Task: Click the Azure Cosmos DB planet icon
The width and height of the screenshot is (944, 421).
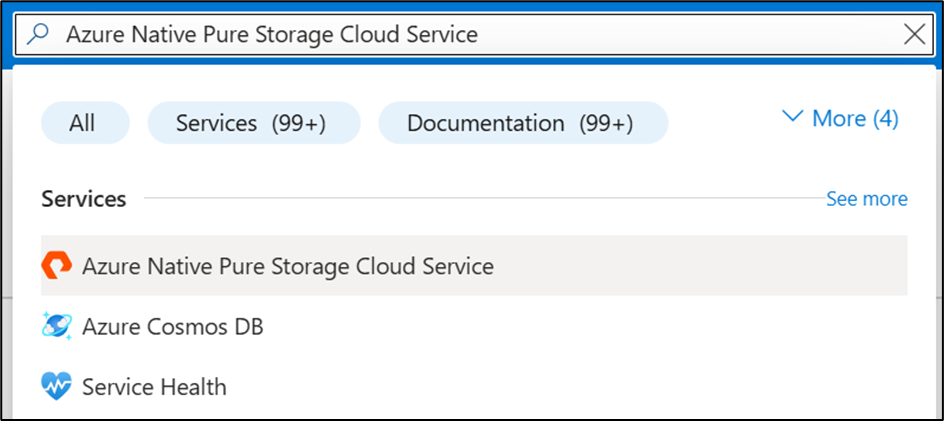Action: coord(57,326)
